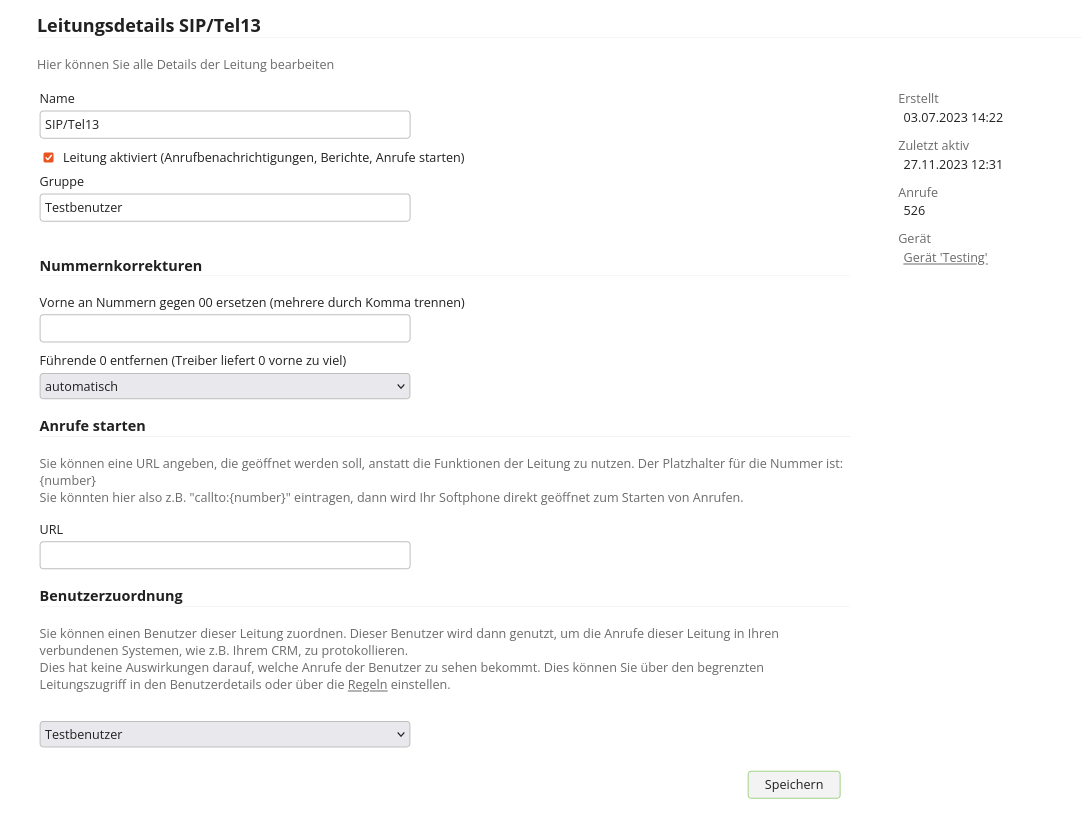
Task: Click the empty number prefix replacement field
Action: pyautogui.click(x=224, y=329)
